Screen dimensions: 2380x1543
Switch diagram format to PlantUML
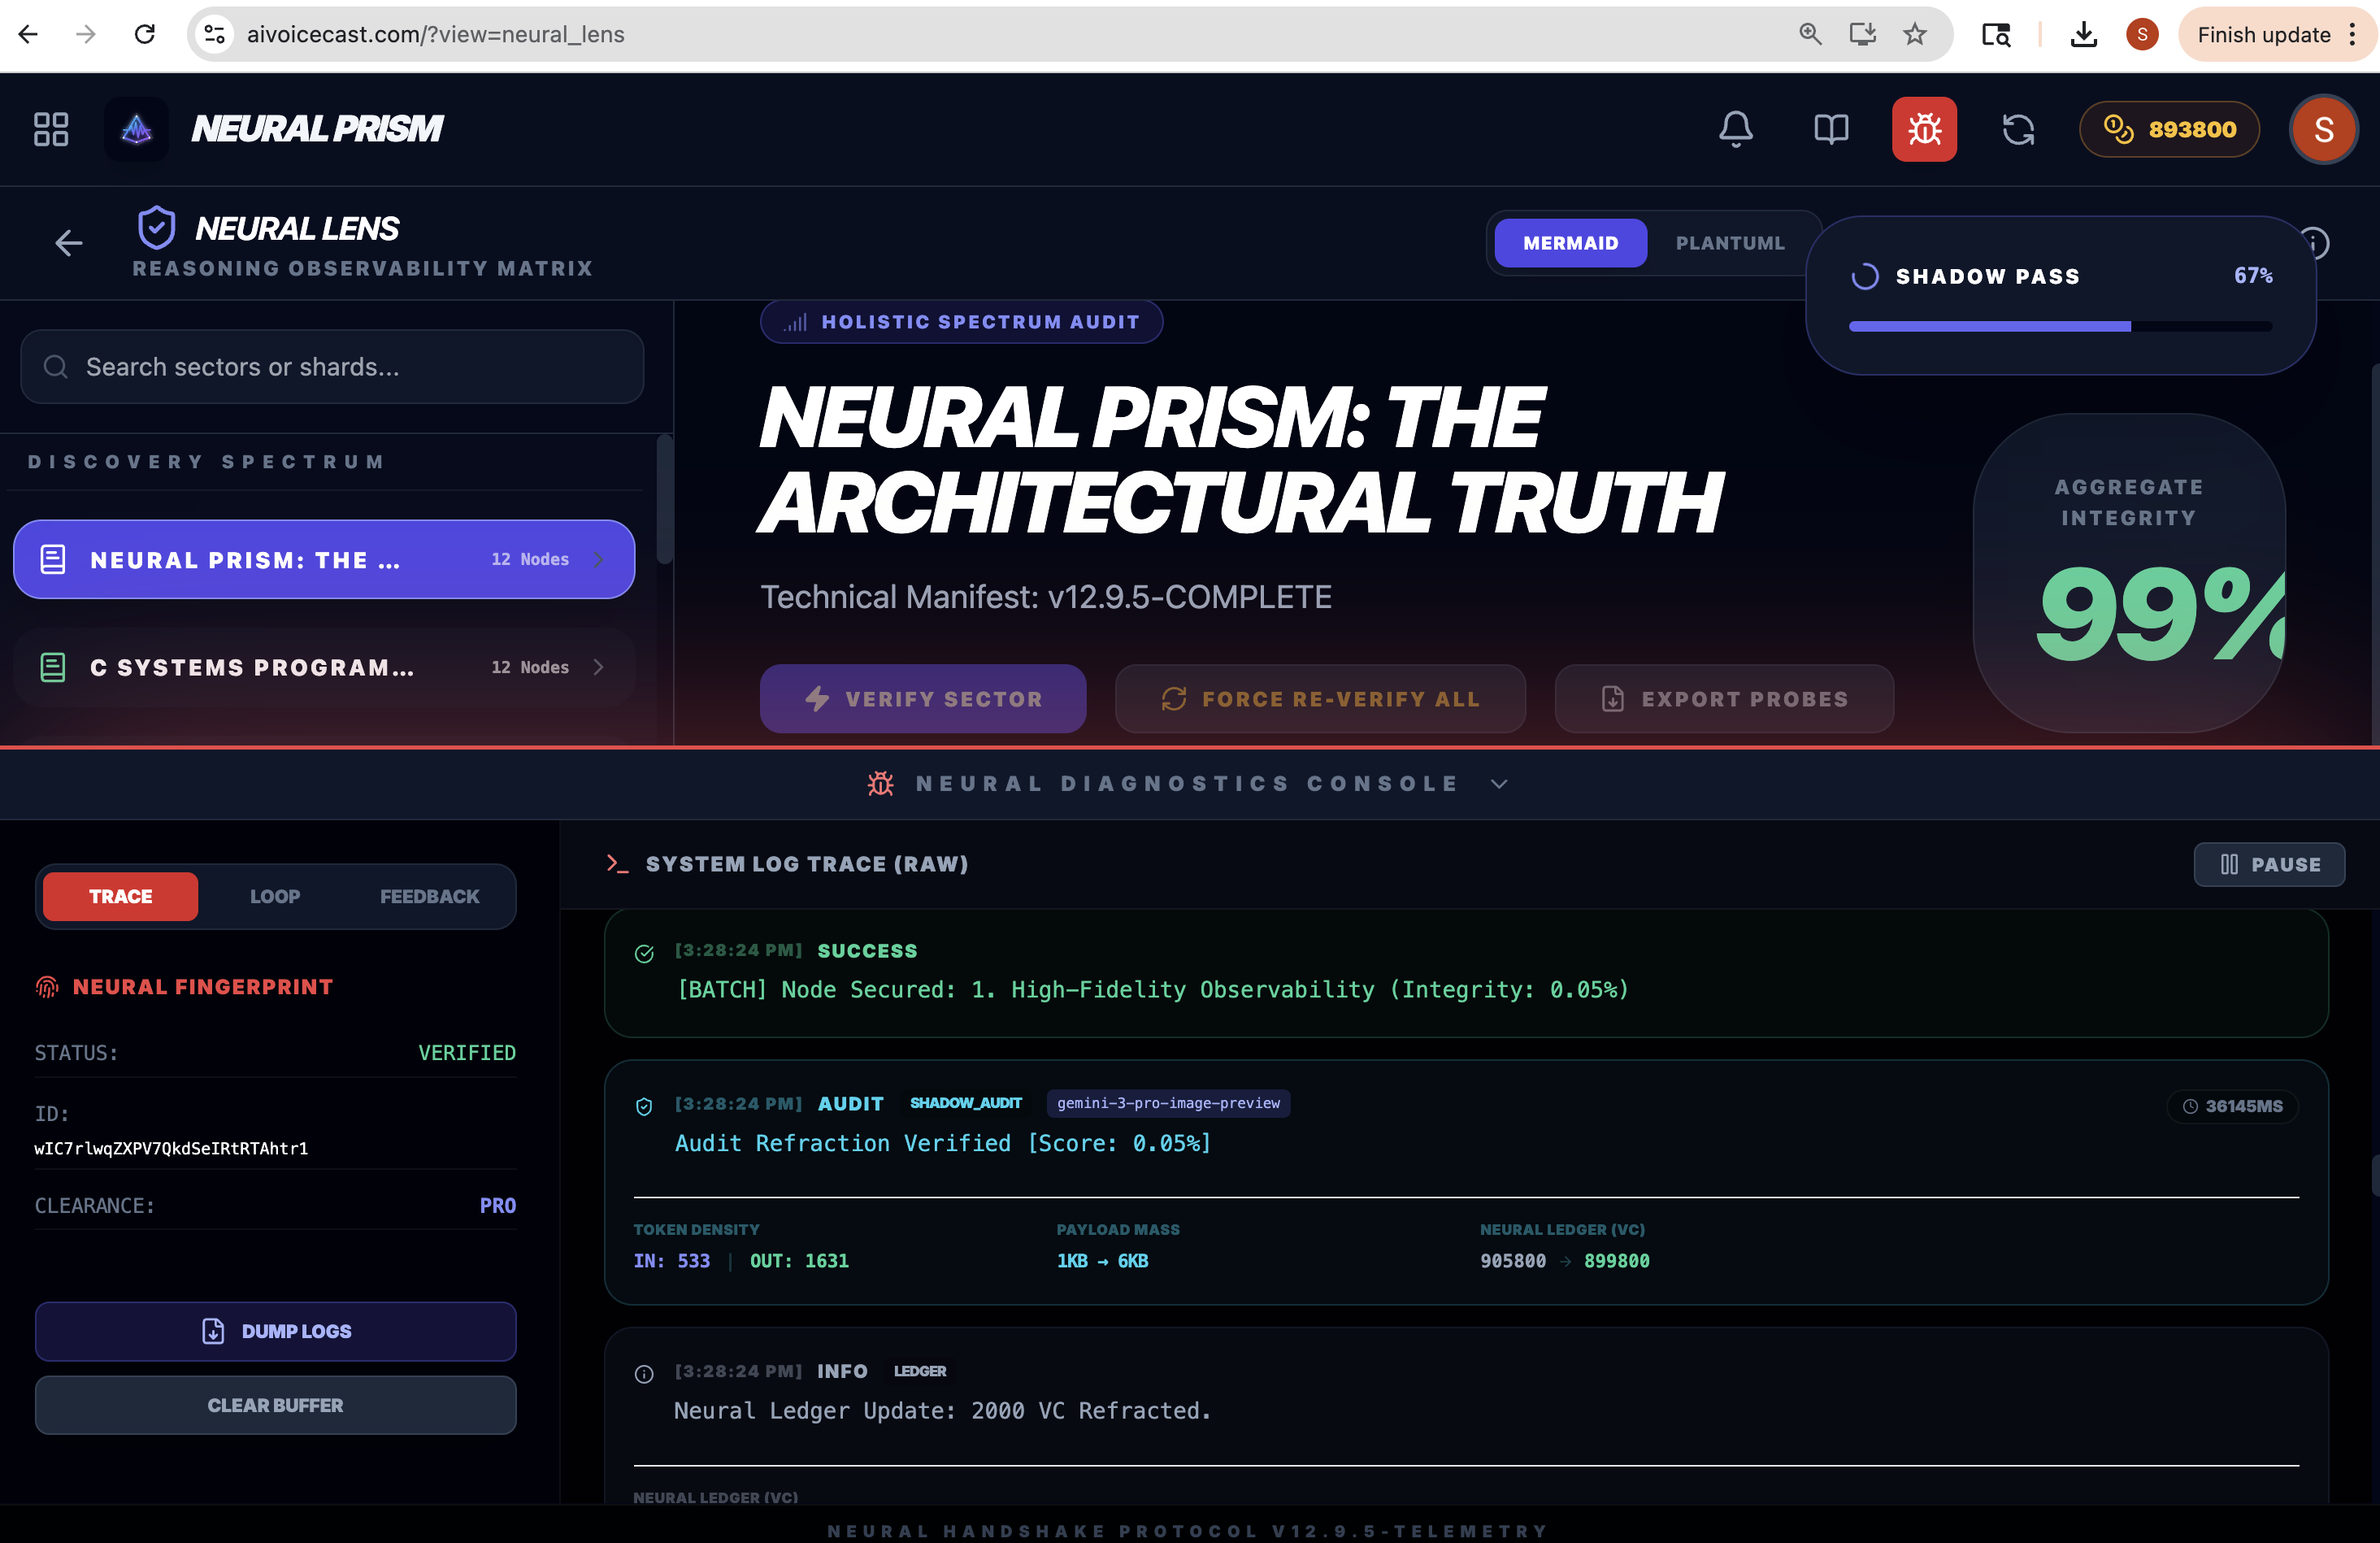coord(1729,243)
